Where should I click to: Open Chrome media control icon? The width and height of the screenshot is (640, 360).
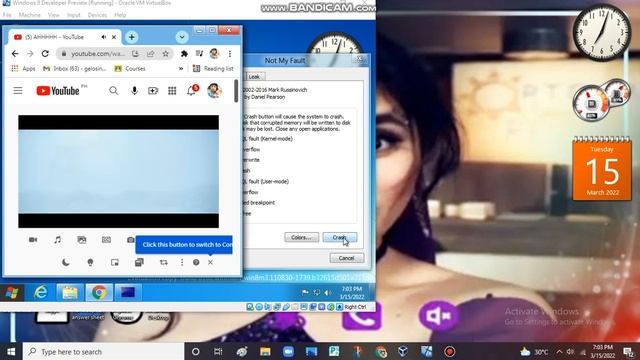point(199,53)
